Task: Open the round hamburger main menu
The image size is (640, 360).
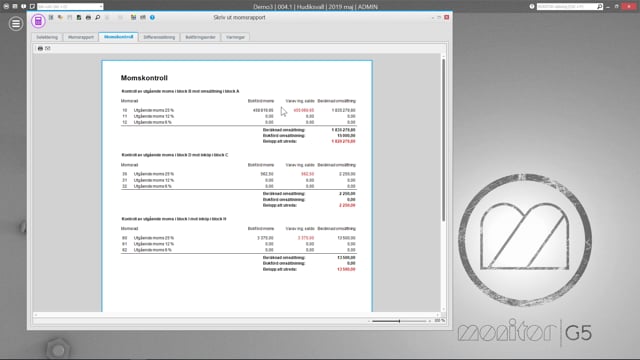Action: 16,24
